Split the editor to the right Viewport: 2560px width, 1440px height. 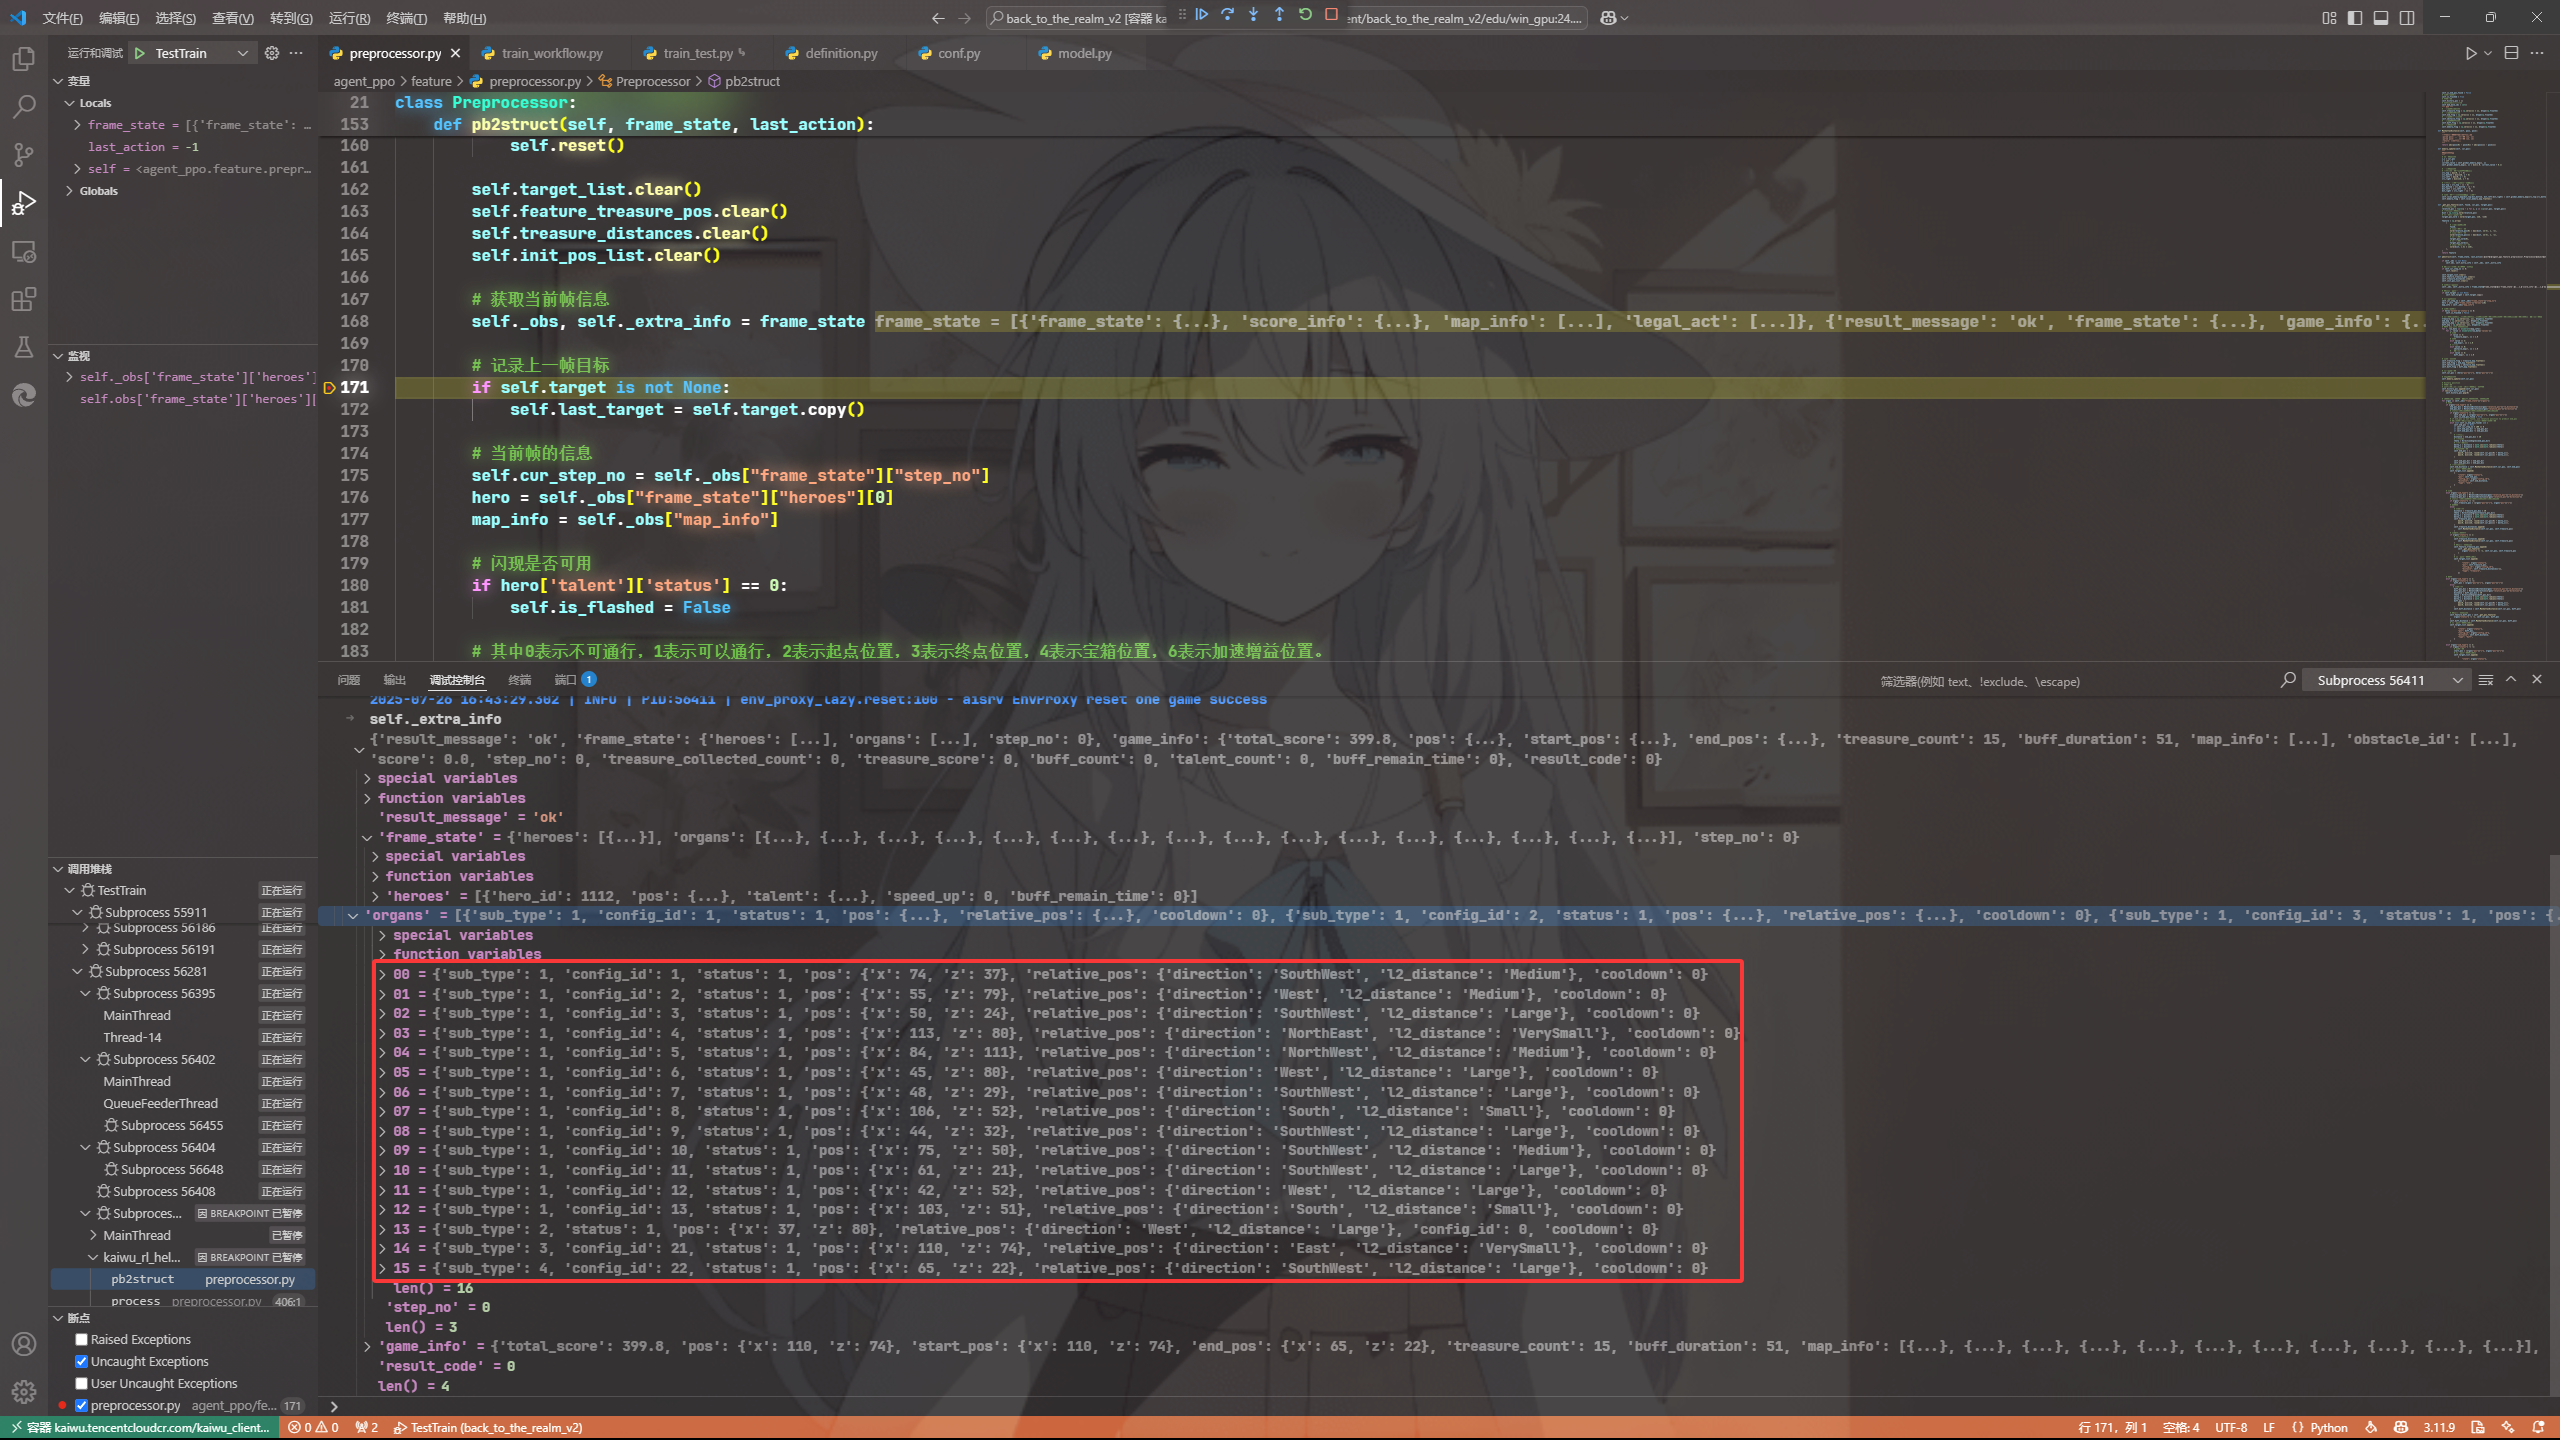(x=2511, y=53)
